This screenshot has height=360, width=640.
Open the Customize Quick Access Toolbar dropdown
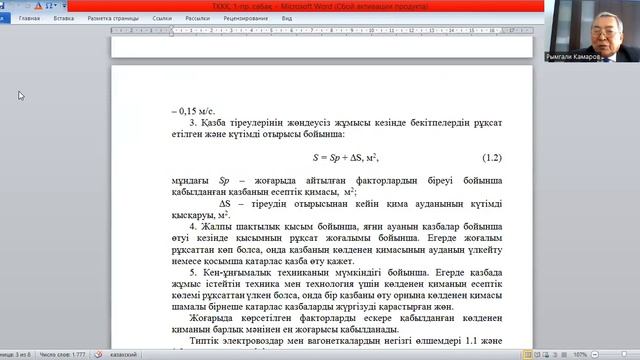pos(64,6)
